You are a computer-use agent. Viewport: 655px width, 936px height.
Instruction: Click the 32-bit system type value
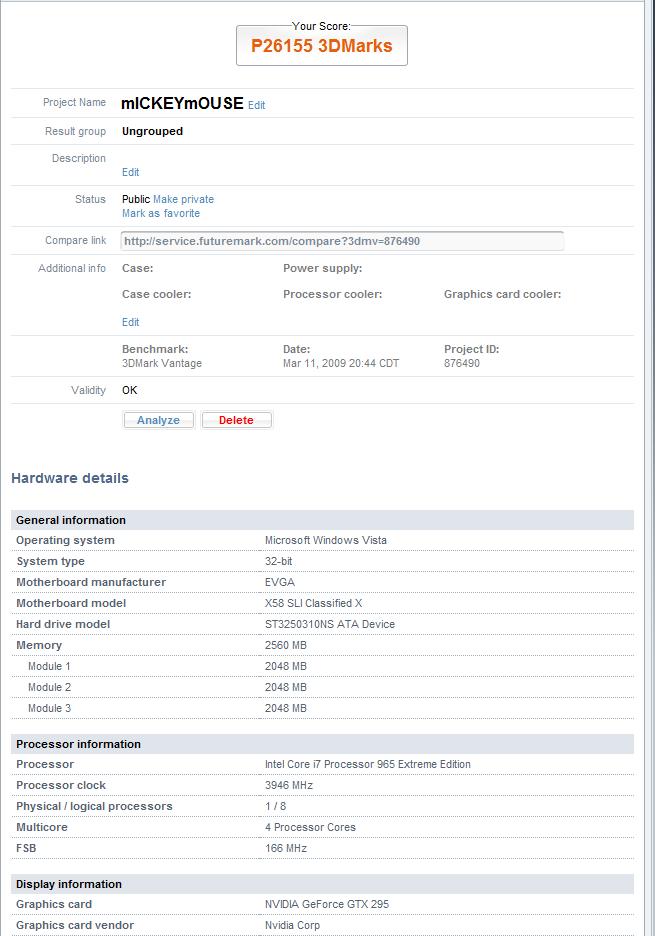279,561
